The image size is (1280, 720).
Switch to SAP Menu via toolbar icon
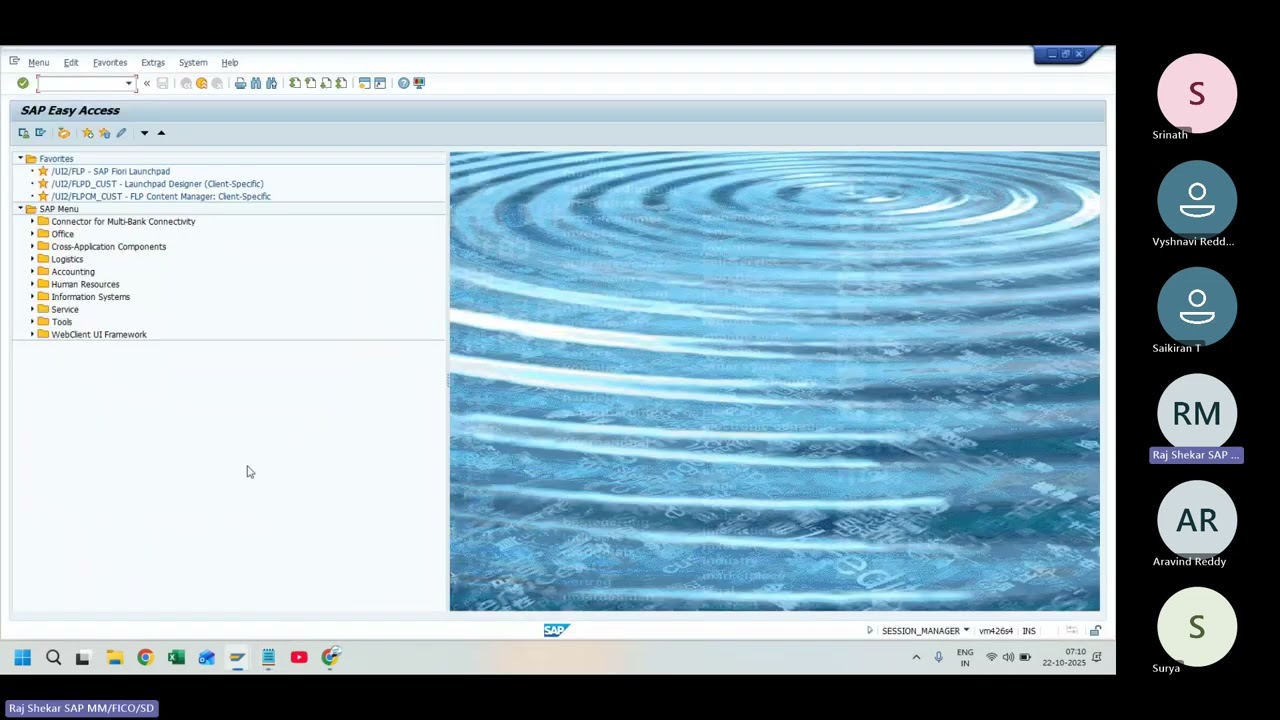[x=40, y=133]
